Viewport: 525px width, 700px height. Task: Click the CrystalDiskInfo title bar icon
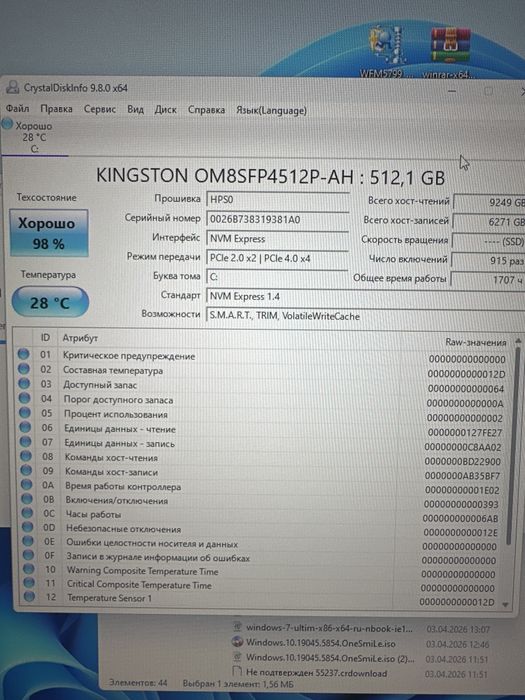13,87
